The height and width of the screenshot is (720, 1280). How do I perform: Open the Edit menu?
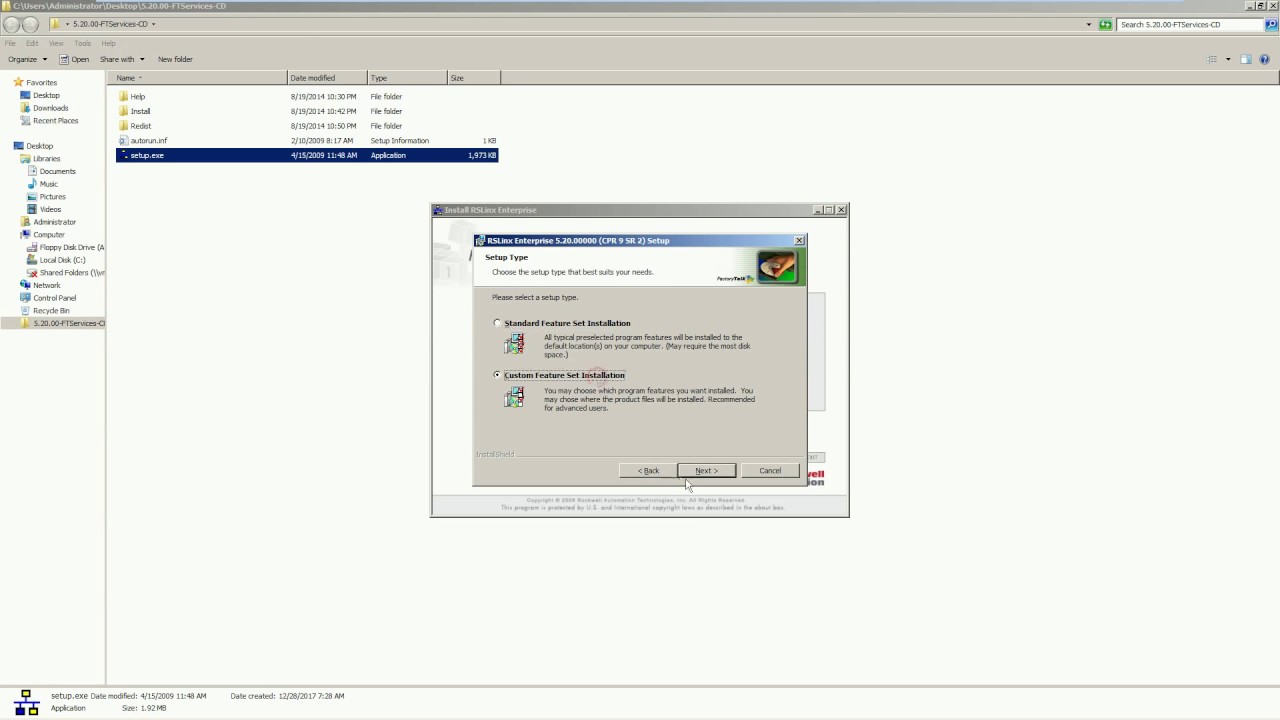[x=32, y=43]
